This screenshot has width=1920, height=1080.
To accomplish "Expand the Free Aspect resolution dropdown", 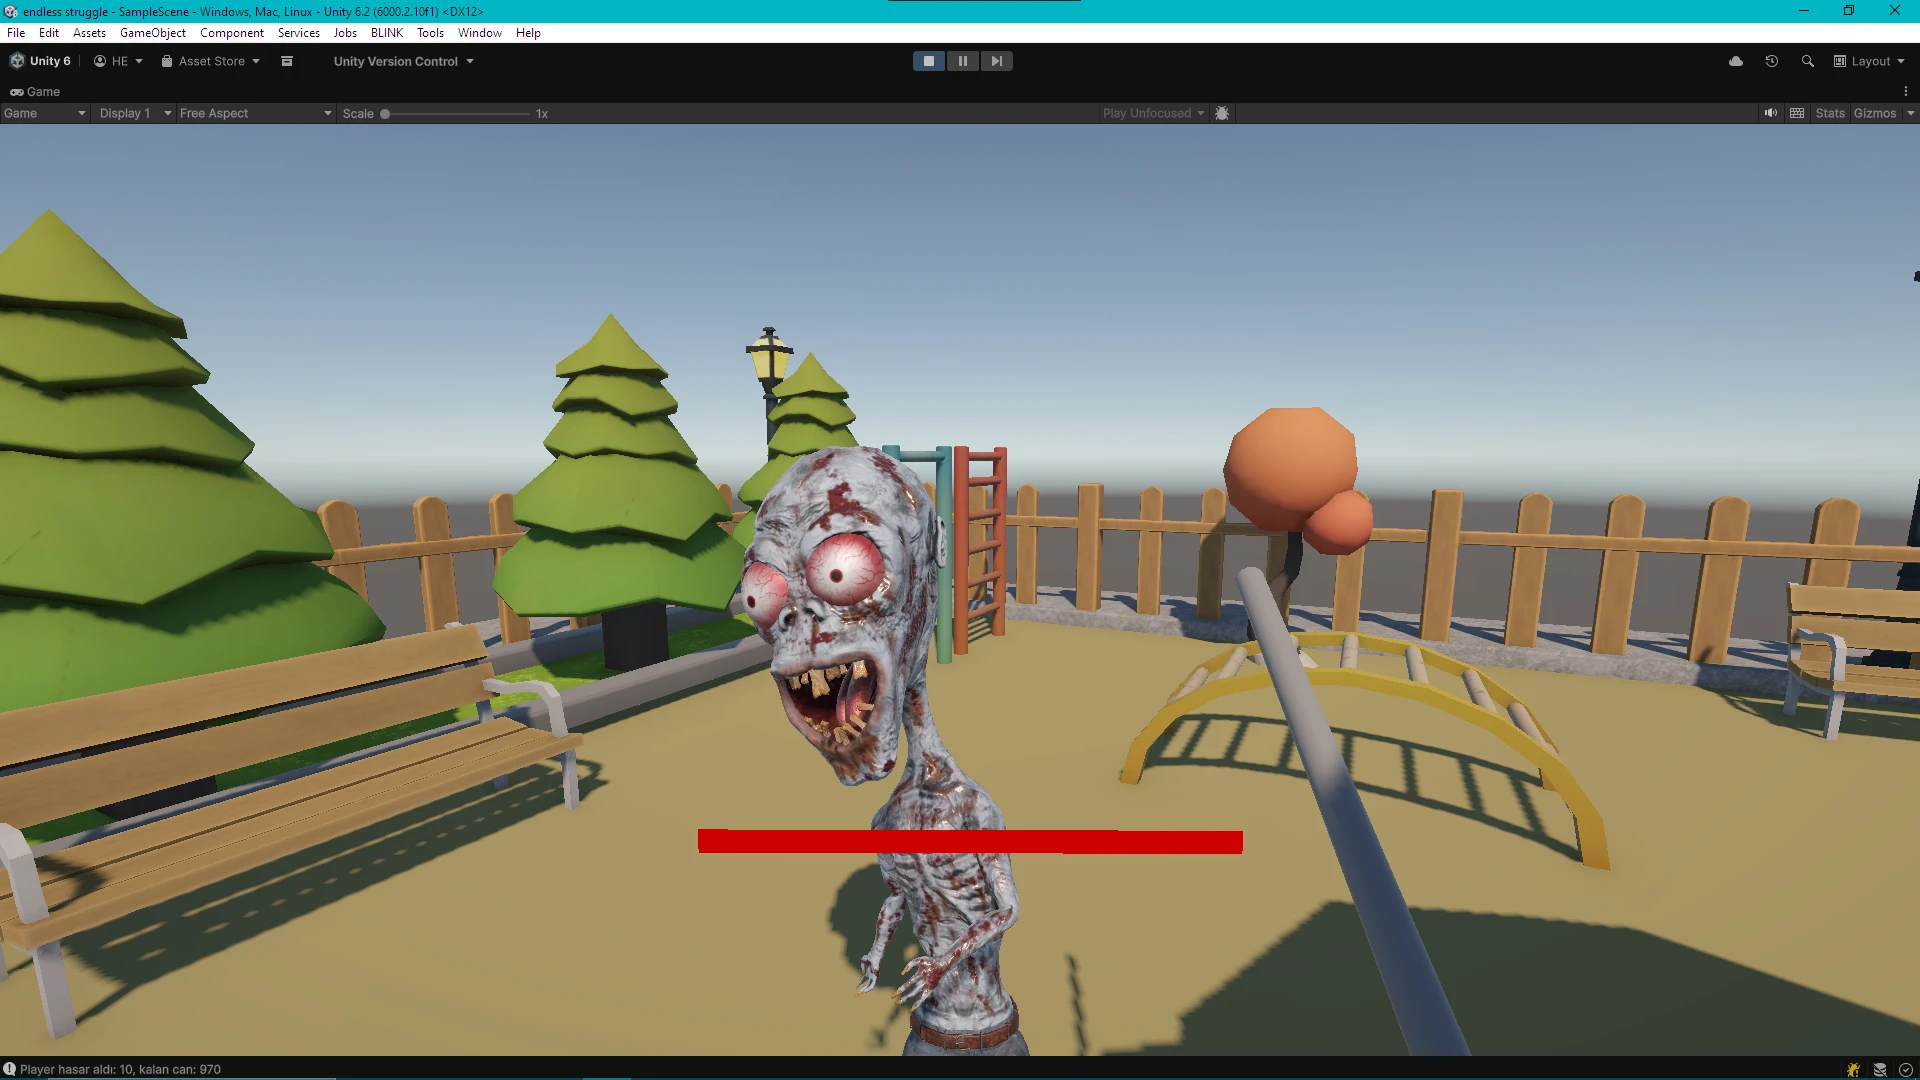I will click(x=255, y=113).
